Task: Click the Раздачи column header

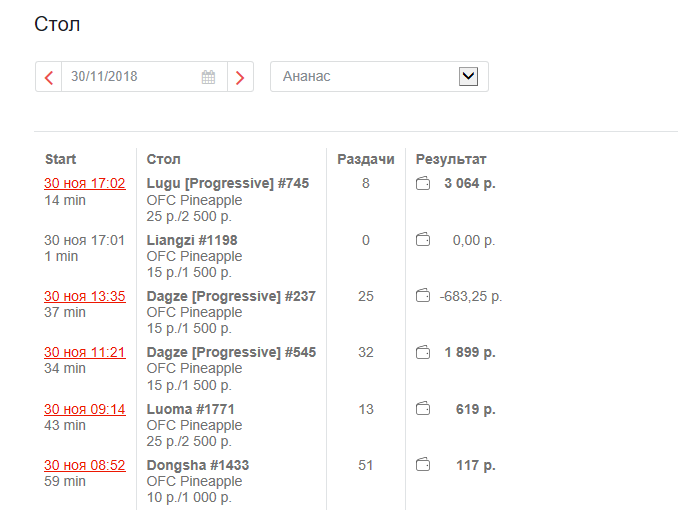Action: coord(366,159)
